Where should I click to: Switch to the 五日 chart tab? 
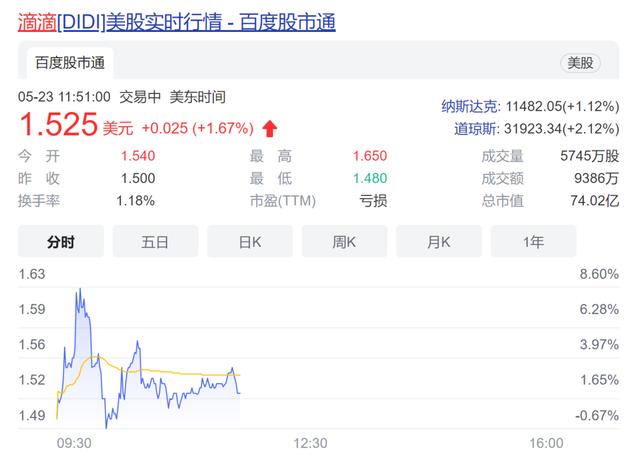(155, 241)
